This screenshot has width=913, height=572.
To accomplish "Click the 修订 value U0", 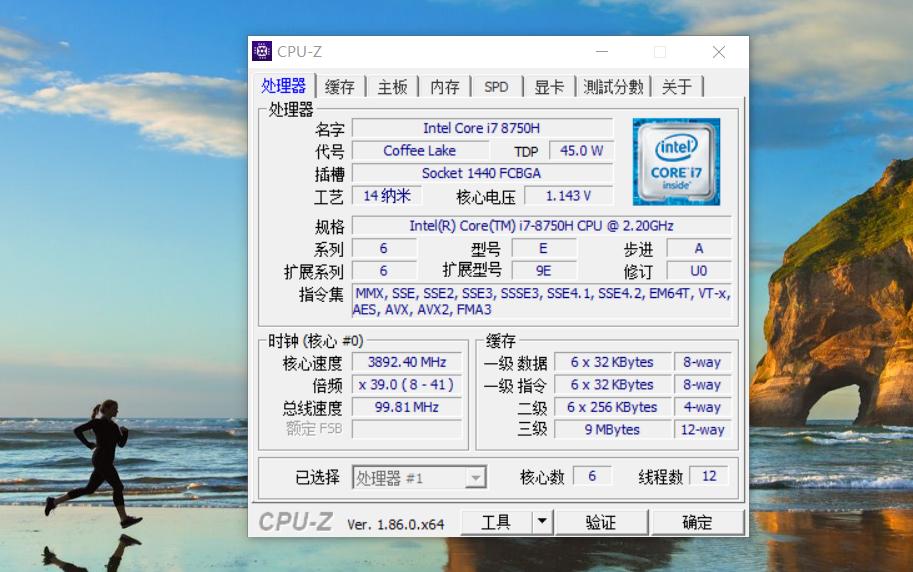I will click(x=699, y=271).
